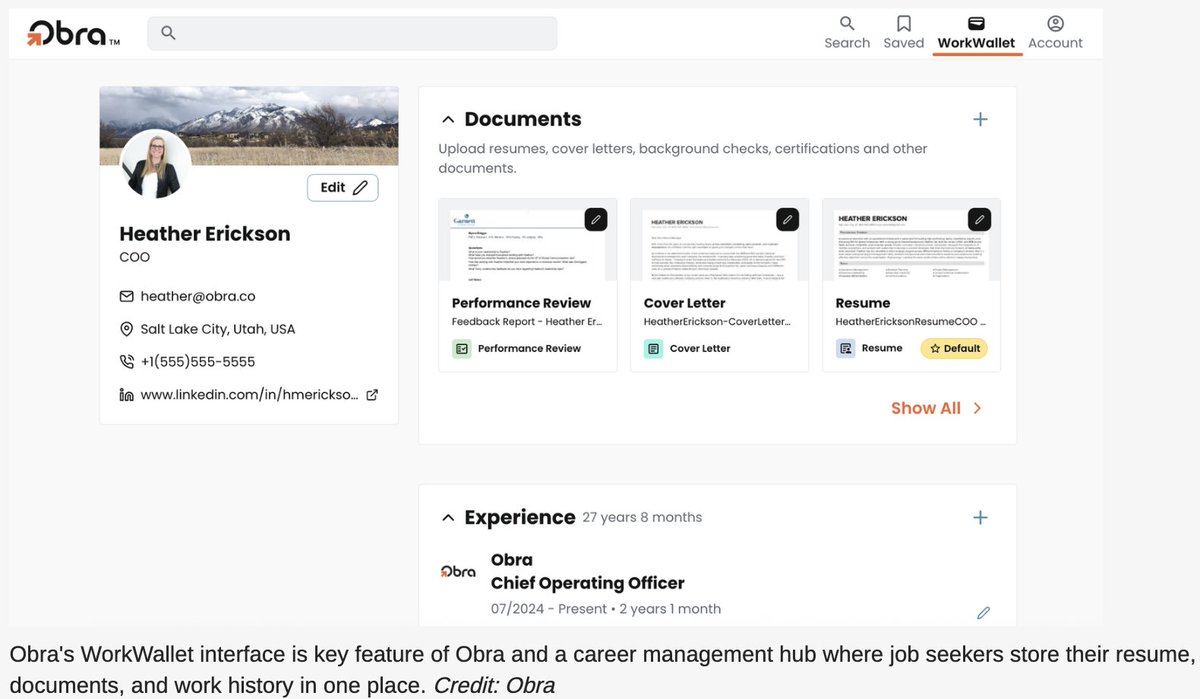Click 27 years 8 months experience total
Viewport: 1200px width, 699px height.
click(642, 518)
